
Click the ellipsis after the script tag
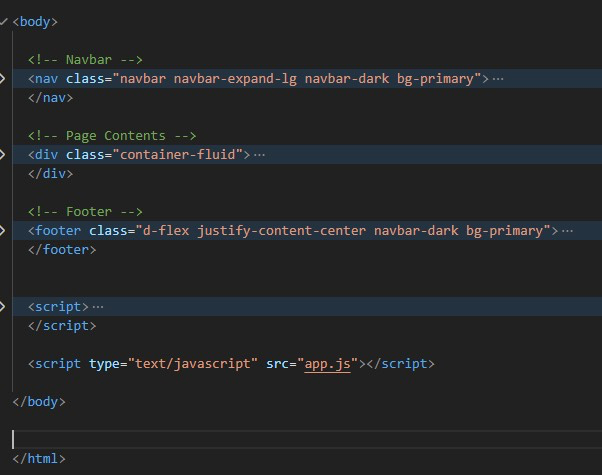click(x=98, y=307)
